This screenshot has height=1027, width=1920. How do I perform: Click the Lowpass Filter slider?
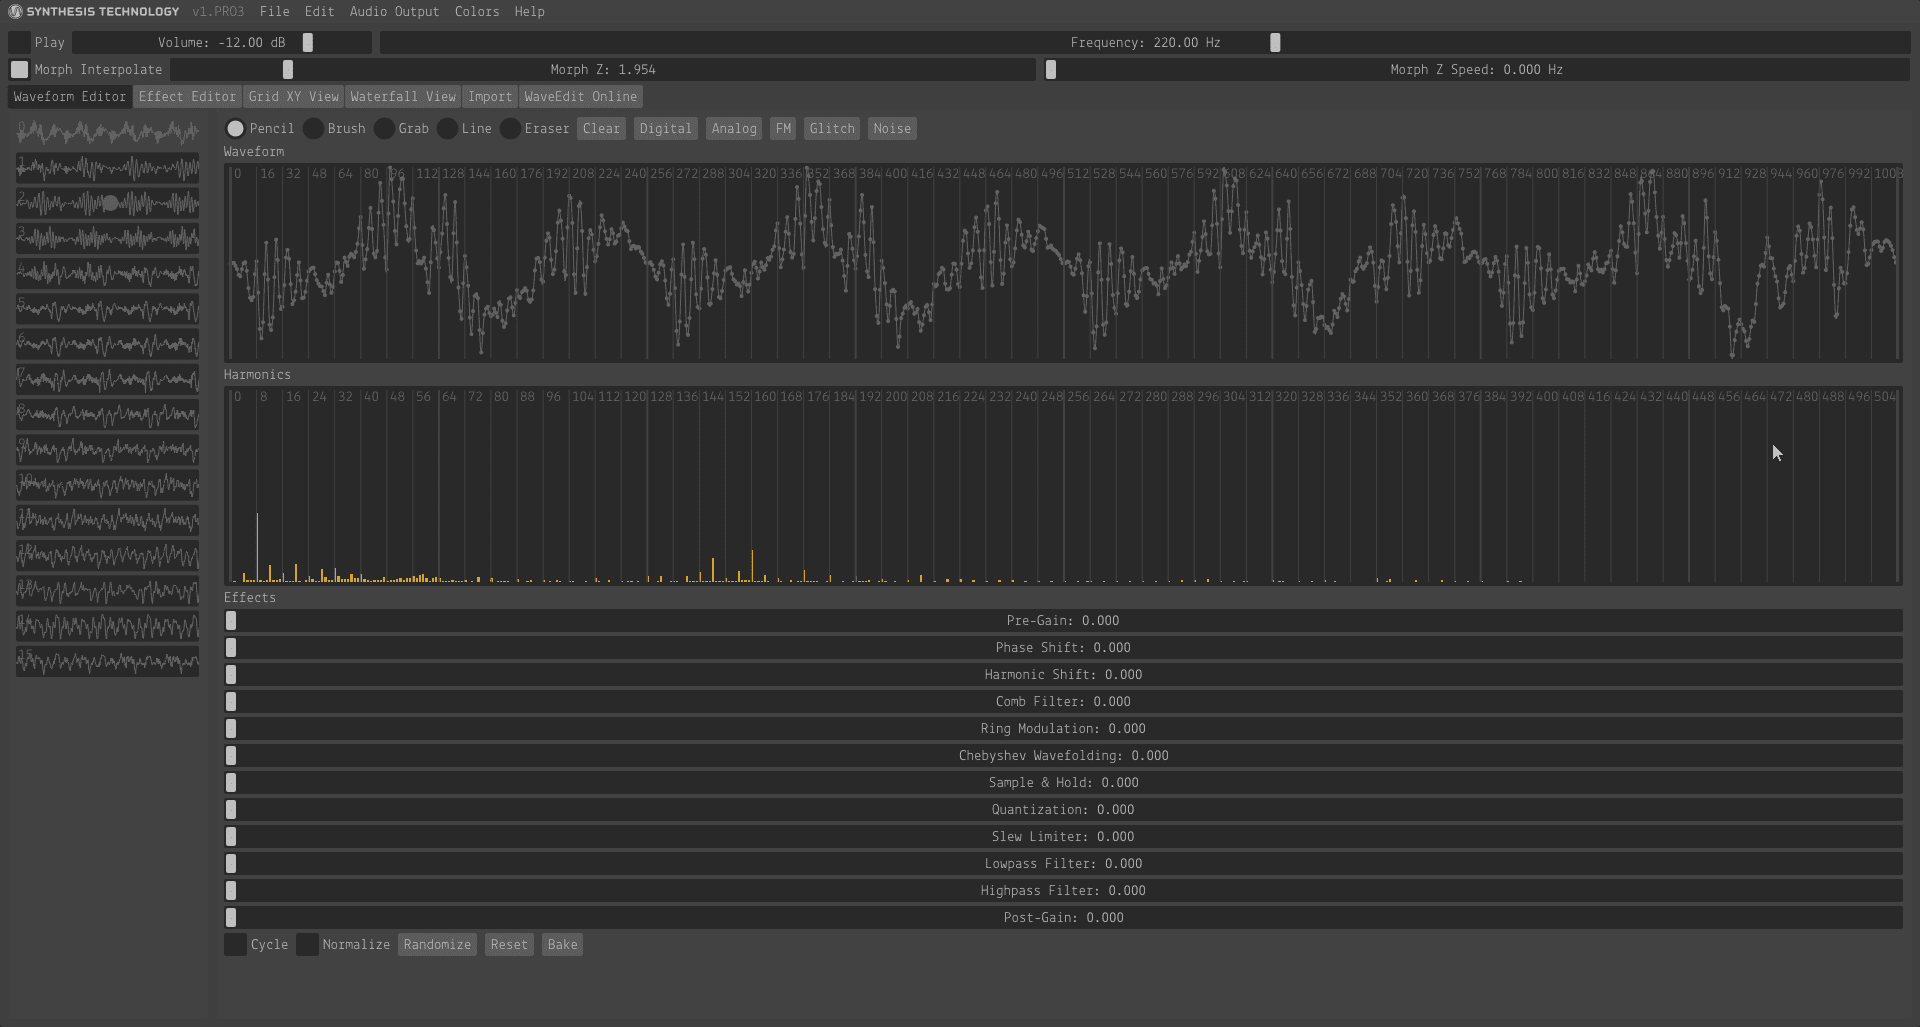click(1063, 864)
